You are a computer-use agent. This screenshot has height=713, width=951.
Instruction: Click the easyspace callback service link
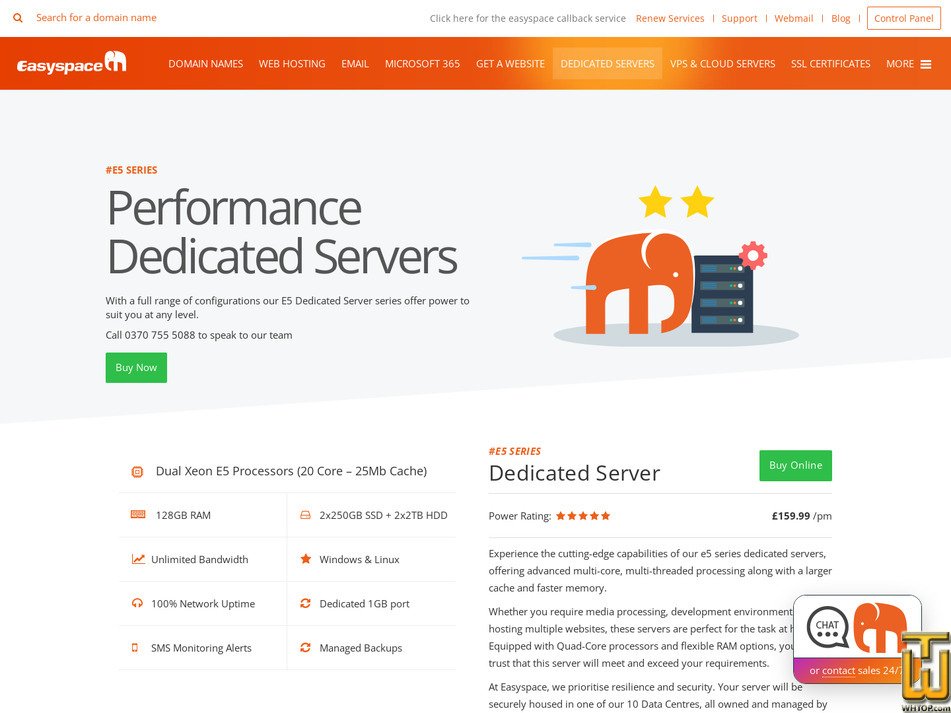pyautogui.click(x=528, y=18)
